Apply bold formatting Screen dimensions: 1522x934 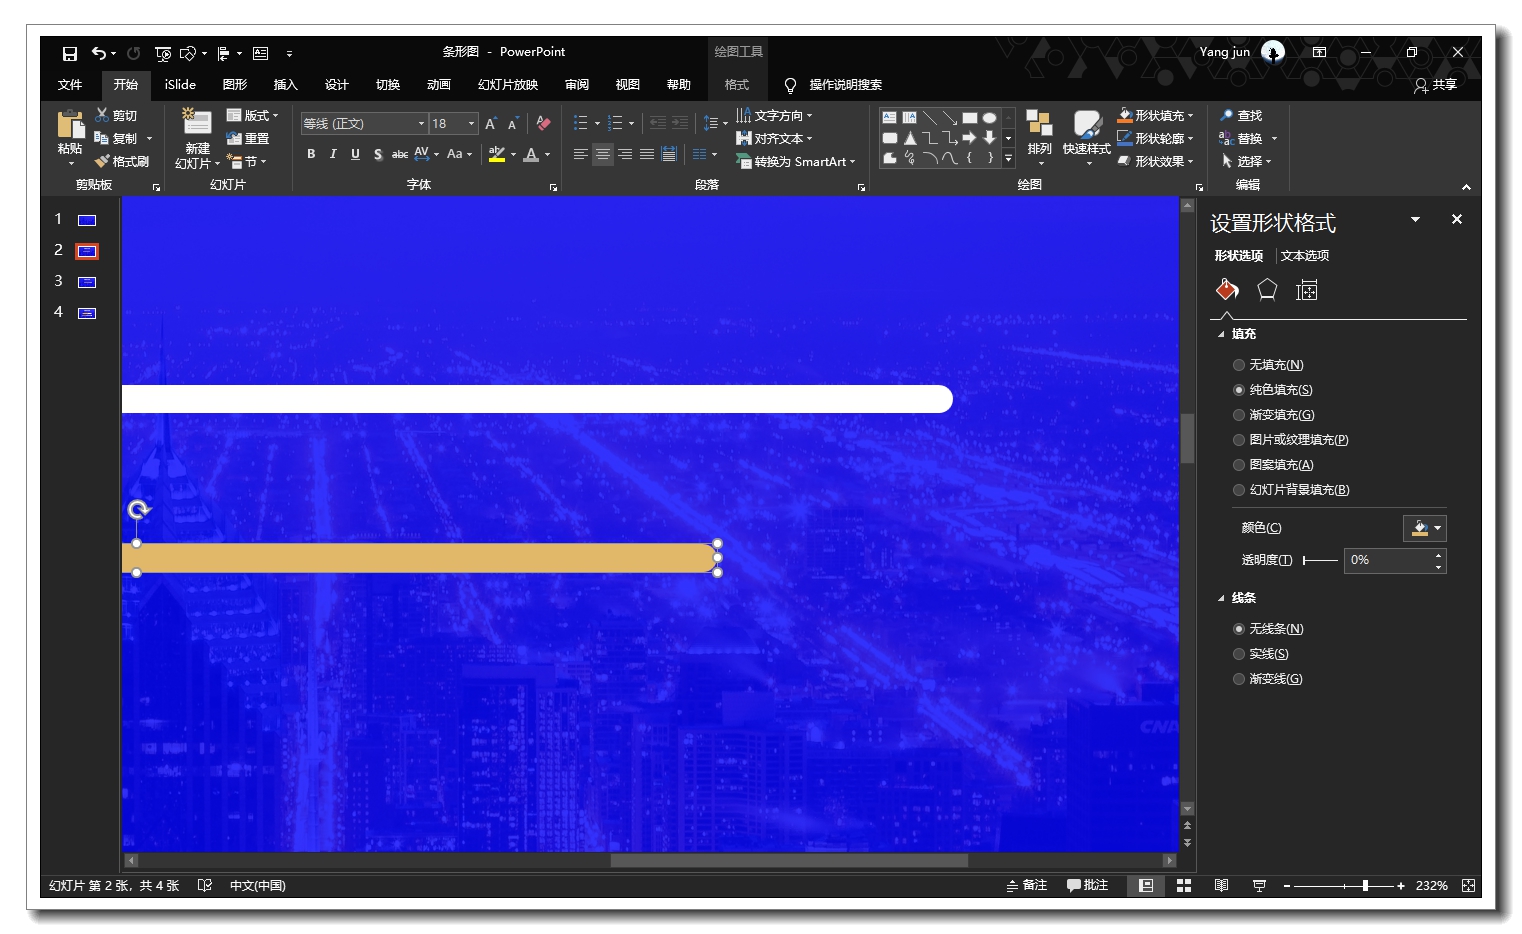(x=311, y=154)
